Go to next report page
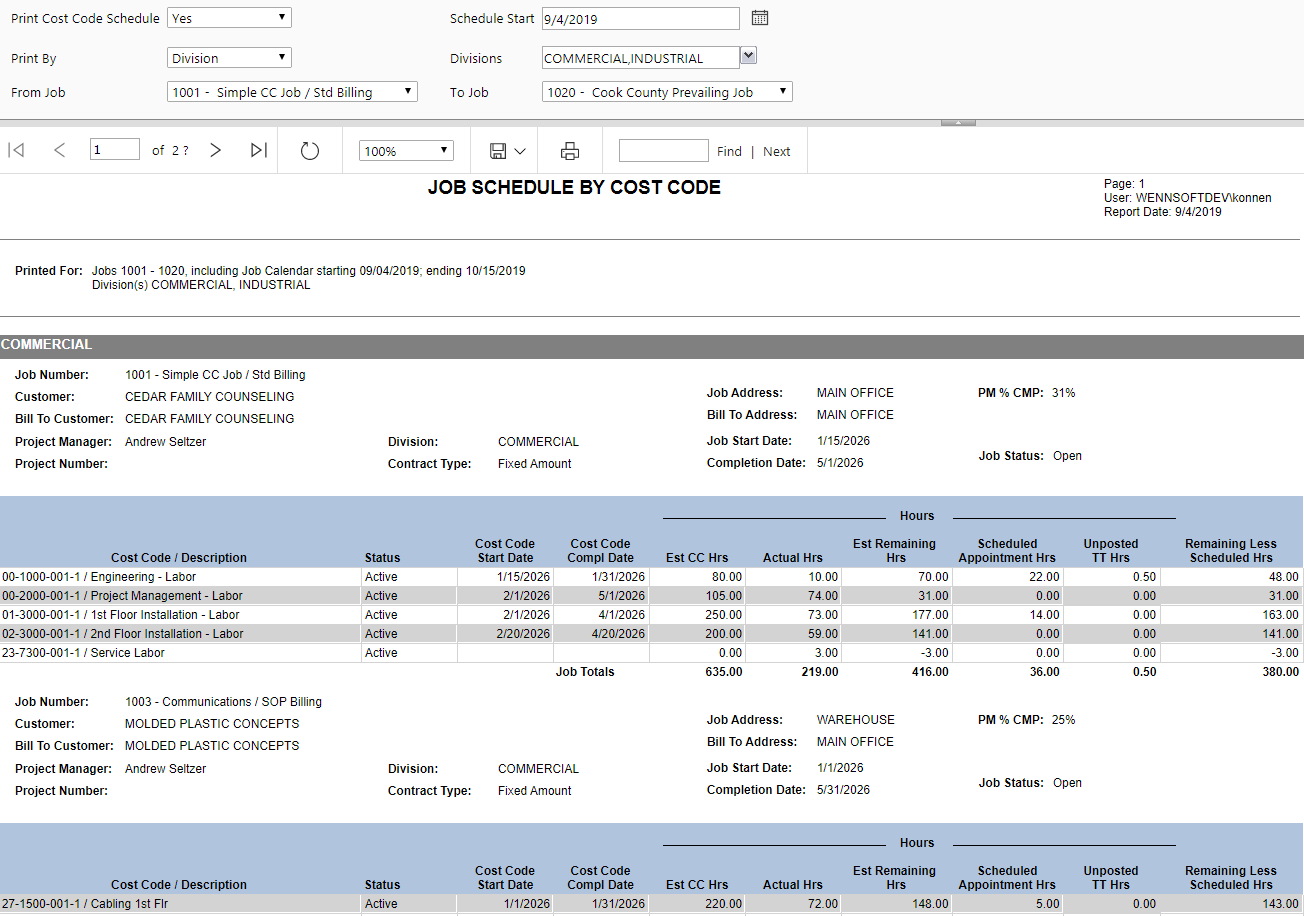1304x916 pixels. coord(215,150)
